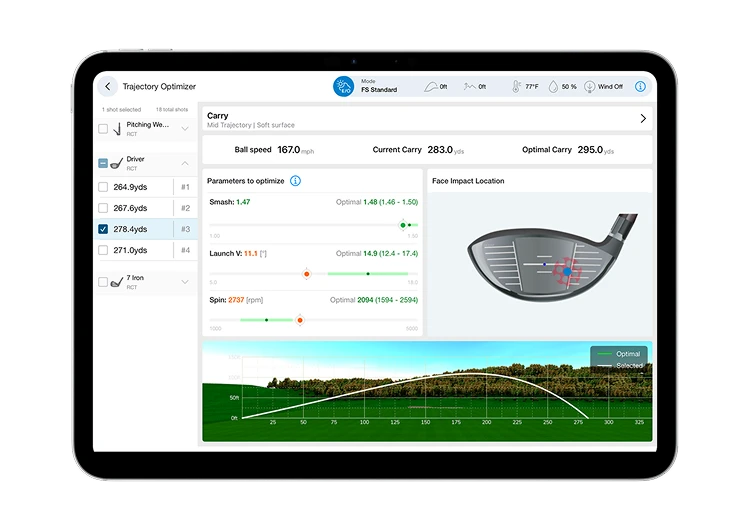Click the Ball speed 167.0 value
This screenshot has width=750, height=530.
tap(289, 150)
